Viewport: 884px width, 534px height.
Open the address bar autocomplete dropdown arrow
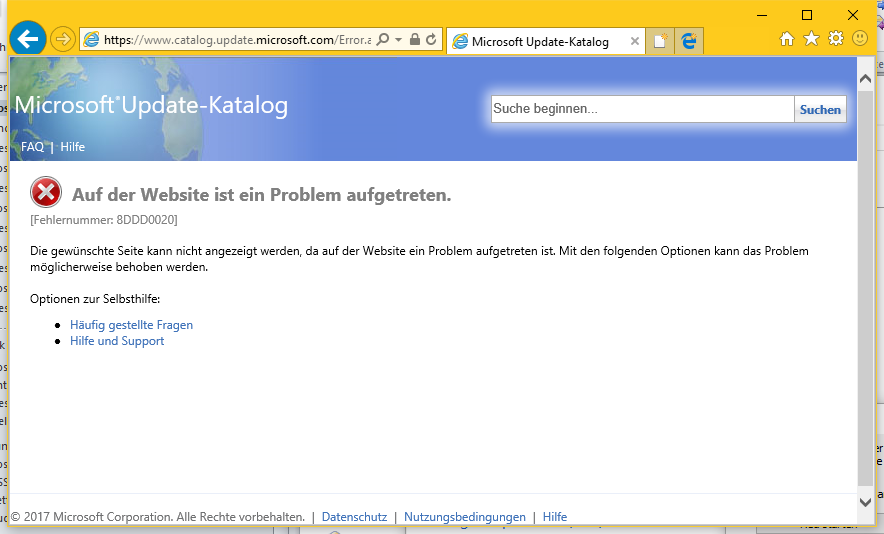[399, 39]
